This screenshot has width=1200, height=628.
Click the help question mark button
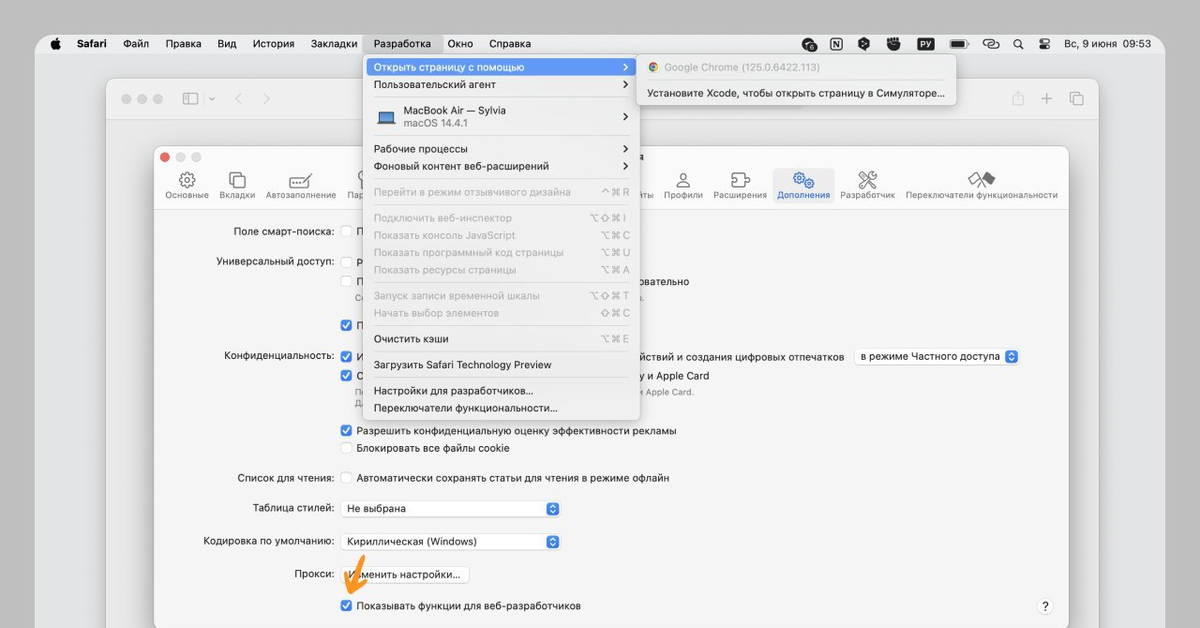[1045, 606]
